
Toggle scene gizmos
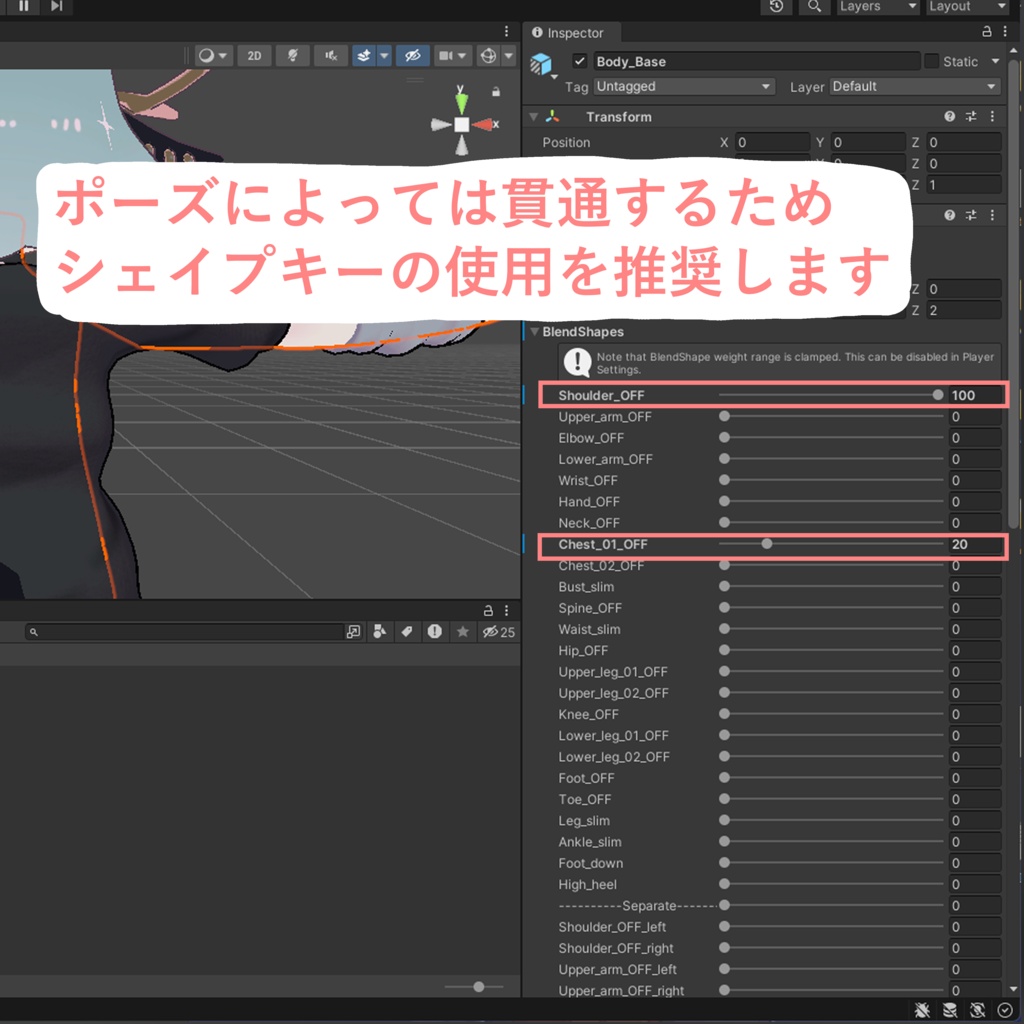pyautogui.click(x=488, y=56)
